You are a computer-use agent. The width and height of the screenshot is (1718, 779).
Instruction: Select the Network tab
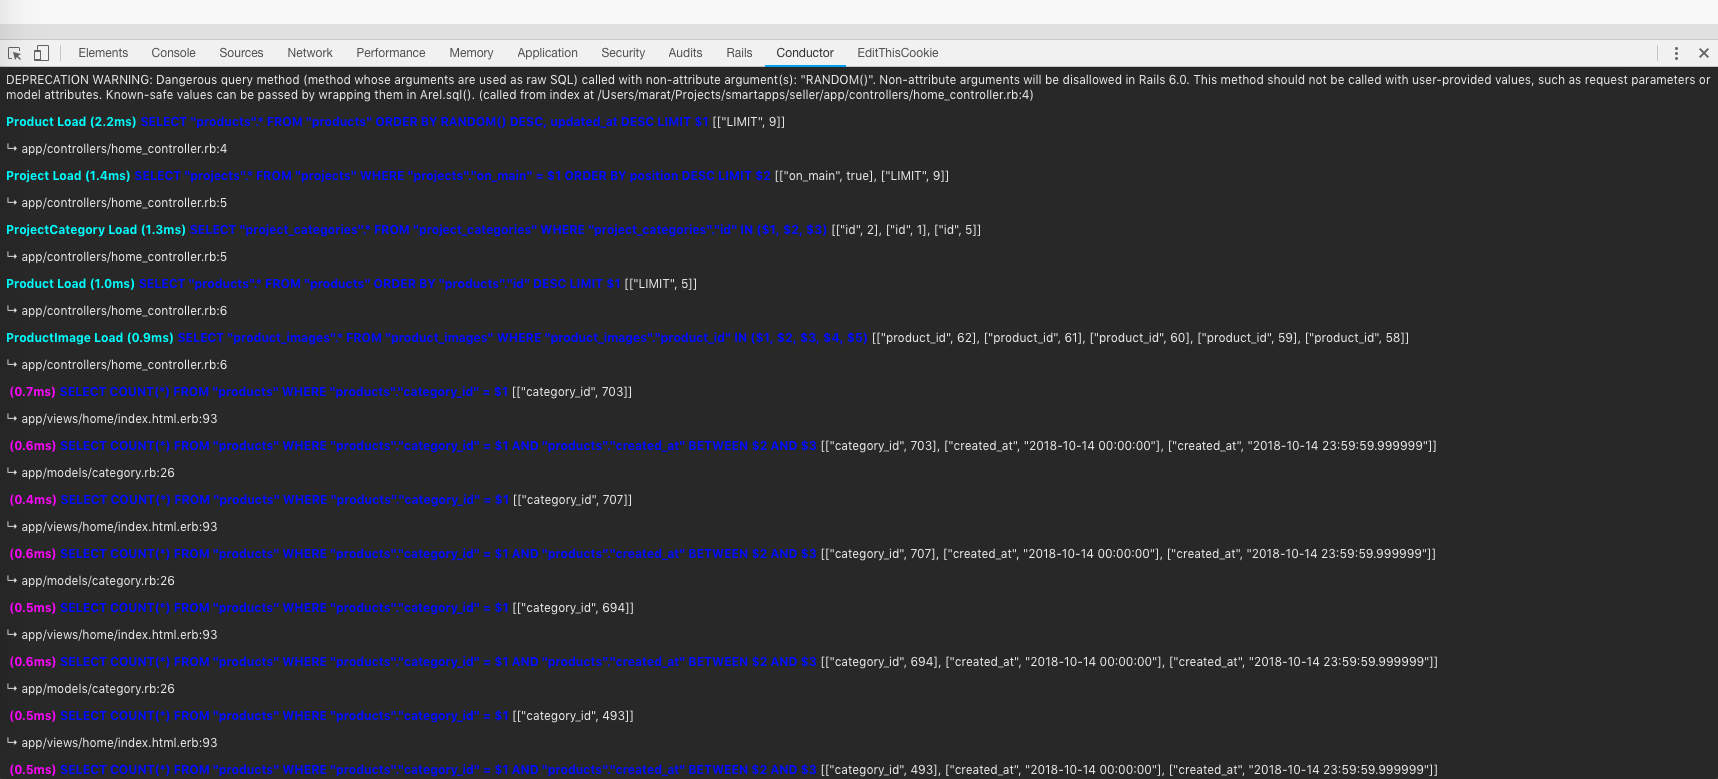(310, 53)
